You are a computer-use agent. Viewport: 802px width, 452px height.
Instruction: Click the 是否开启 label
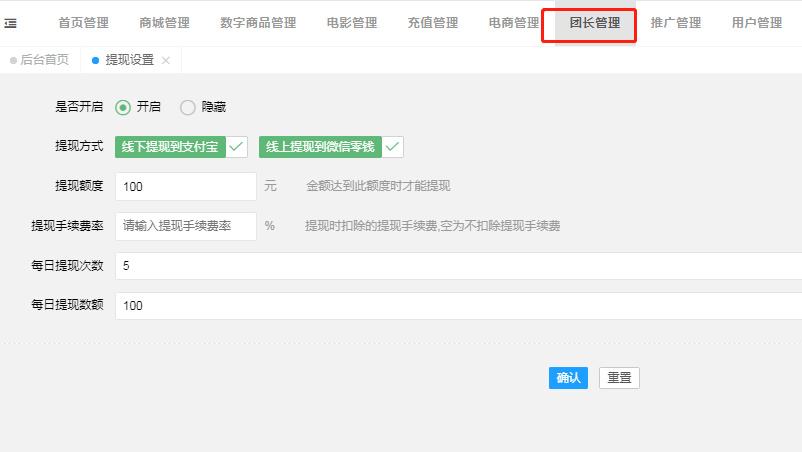(79, 107)
